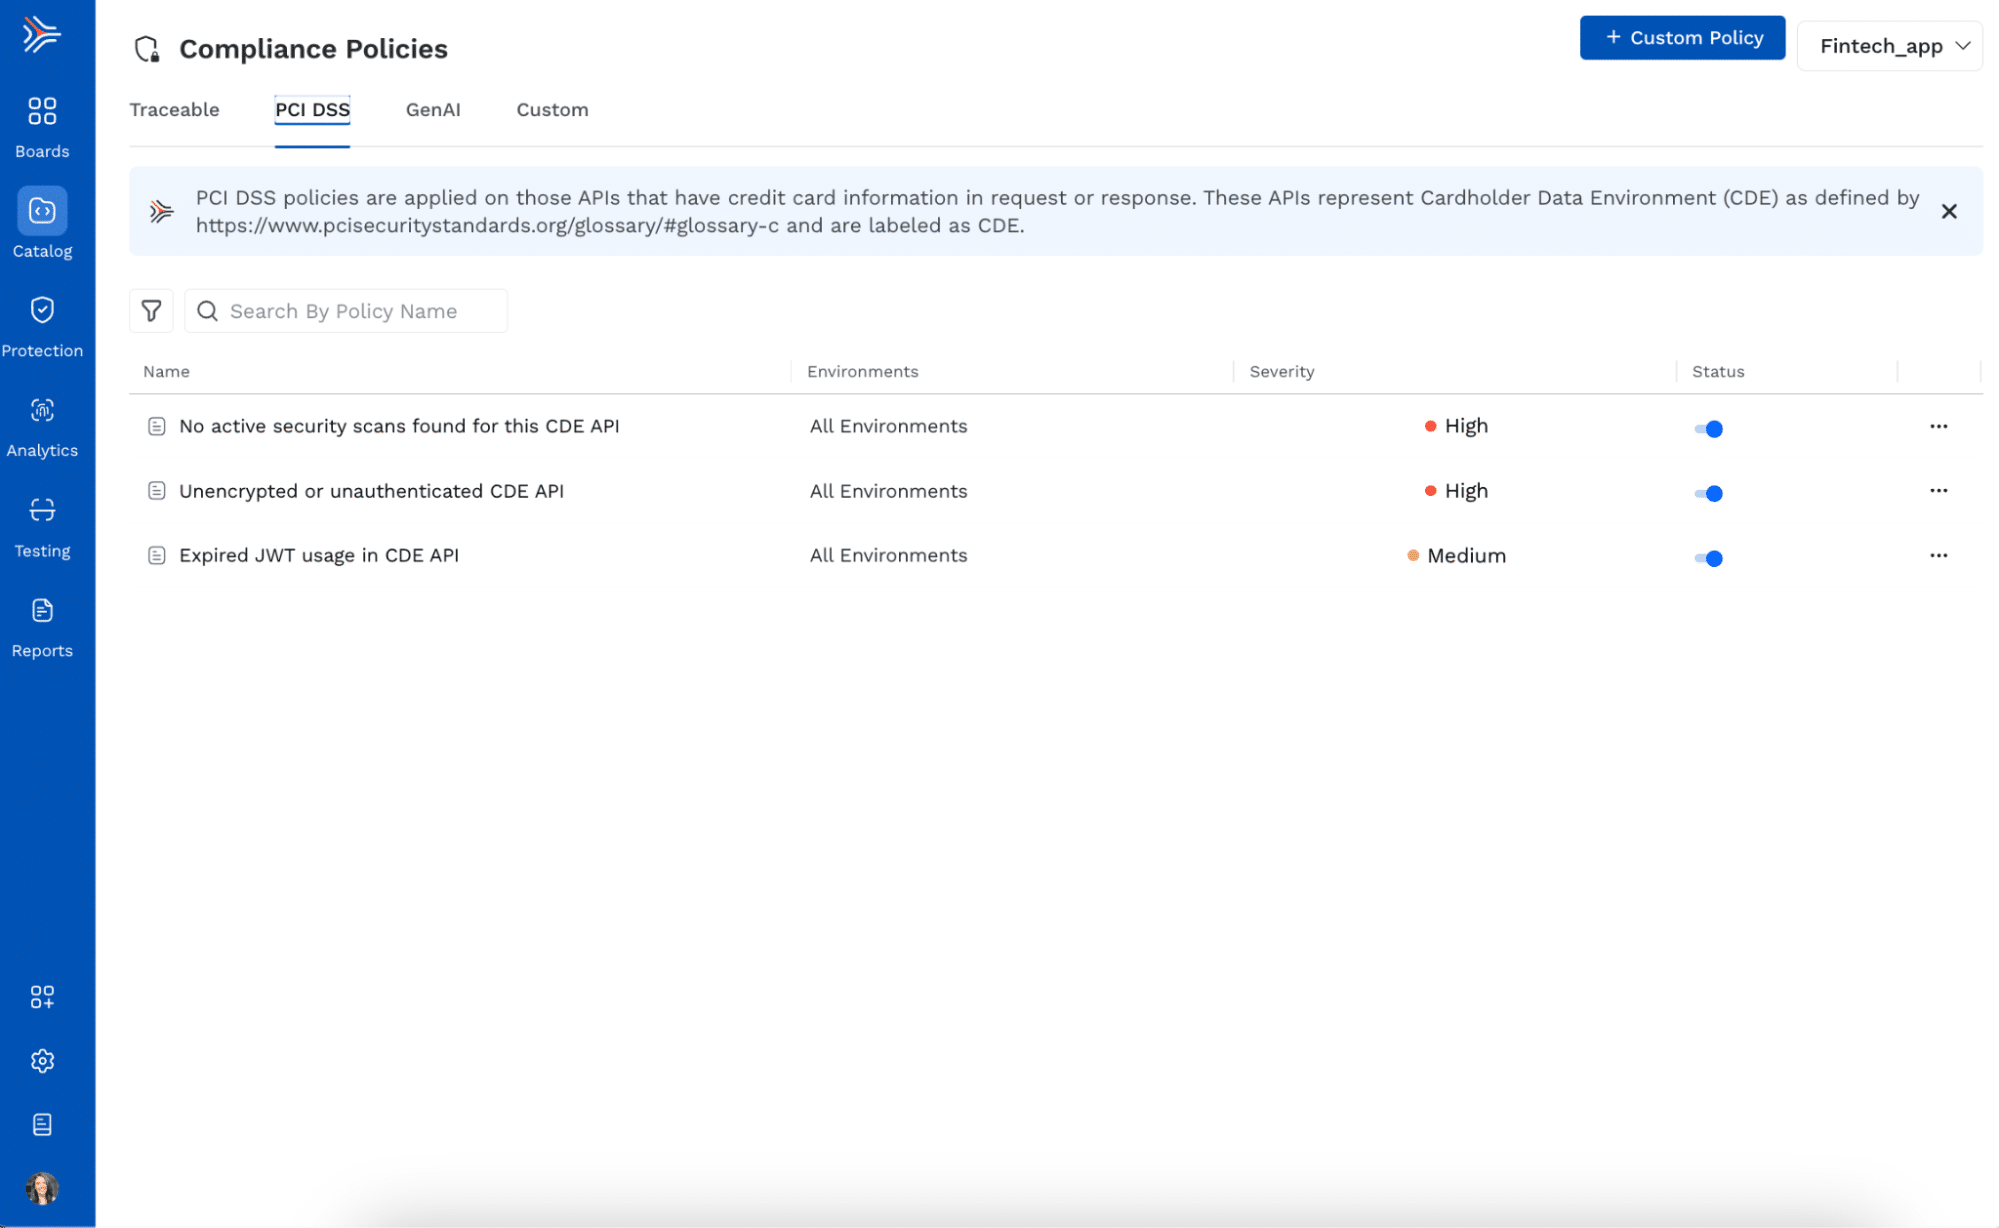Screen dimensions: 1999x1228
Task: Toggle Unencrypted or unauthenticated CDE API status
Action: coord(1708,493)
